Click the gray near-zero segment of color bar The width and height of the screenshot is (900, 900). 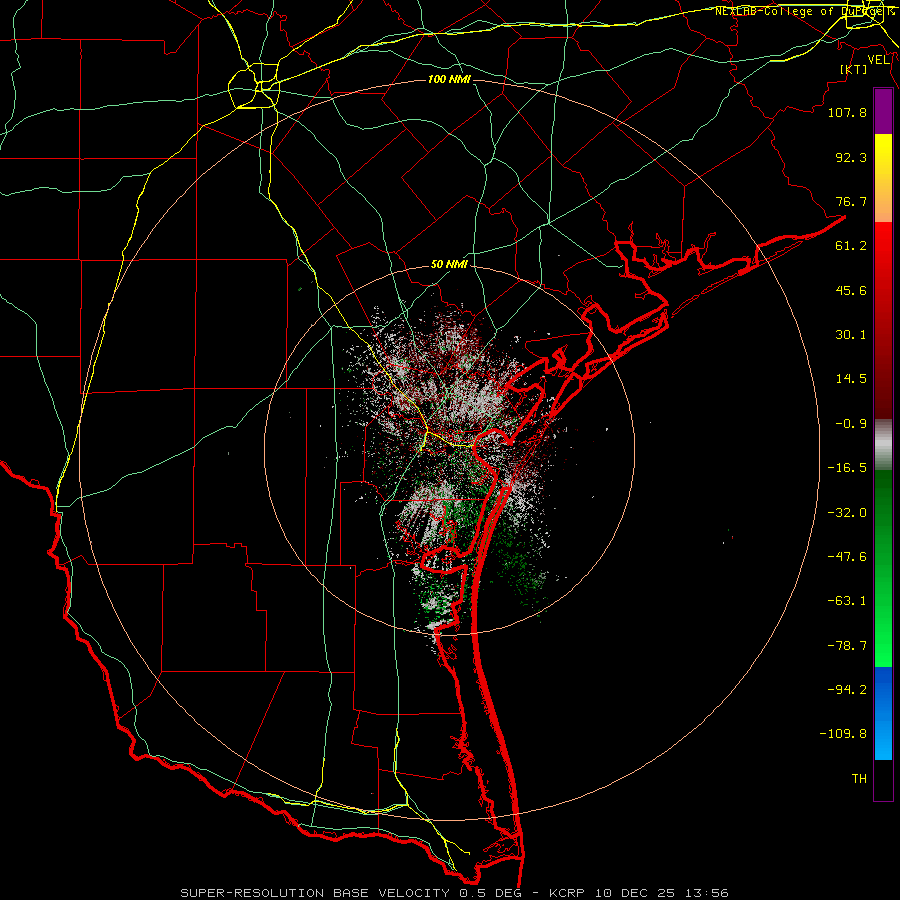[x=883, y=445]
